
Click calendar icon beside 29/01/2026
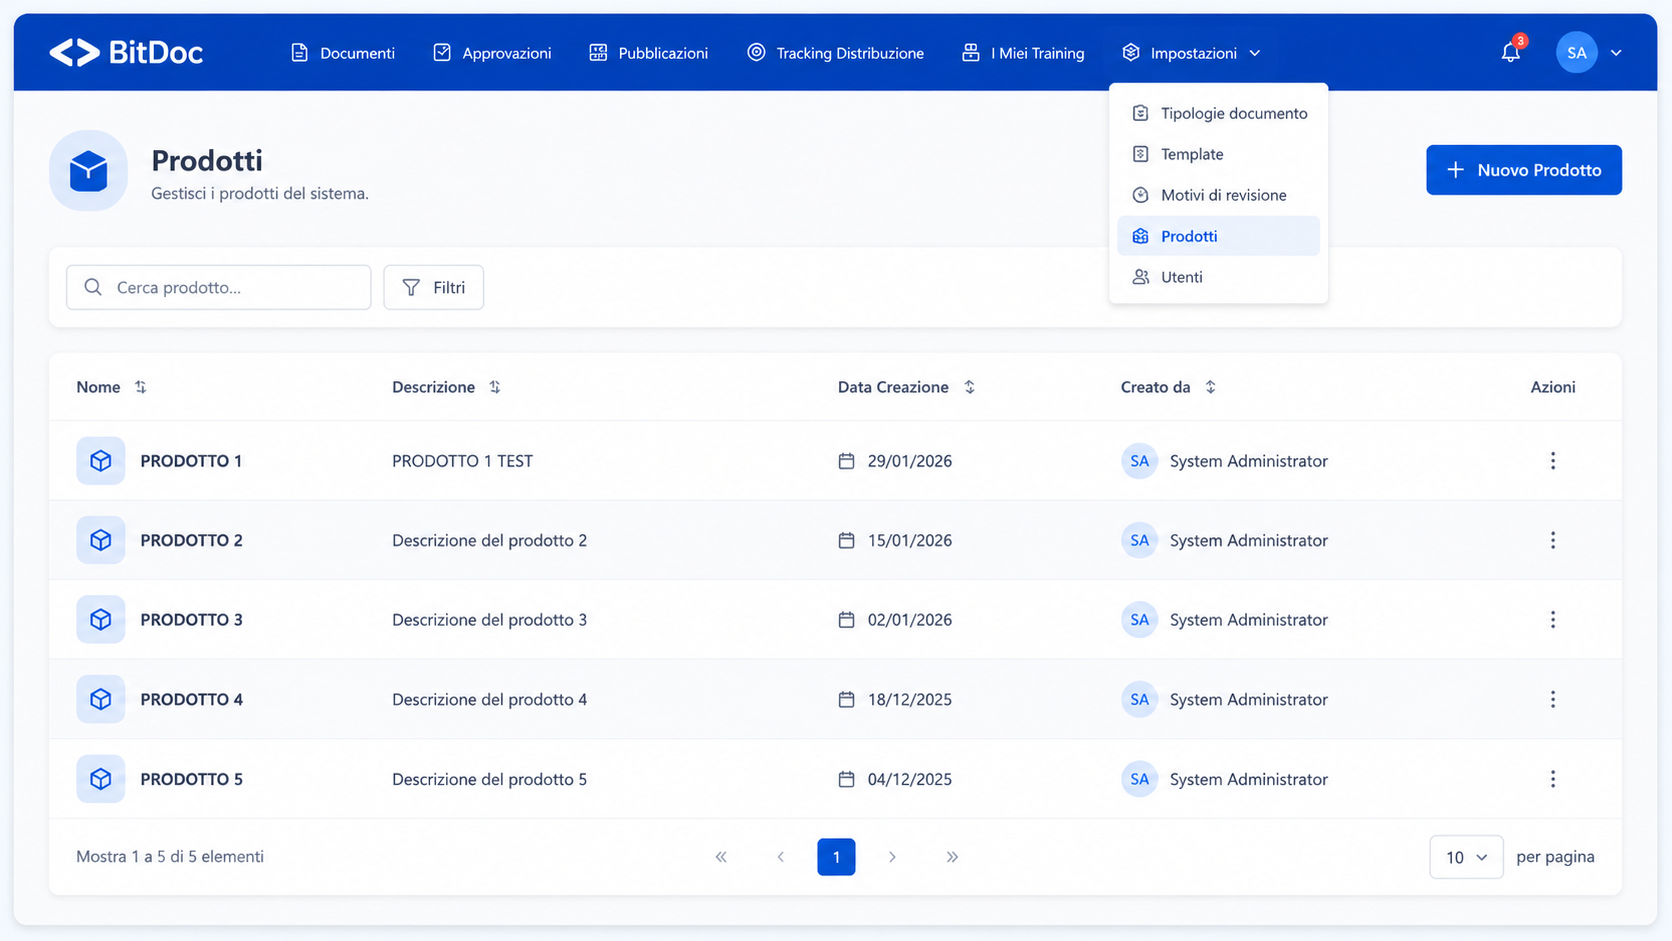coord(846,461)
